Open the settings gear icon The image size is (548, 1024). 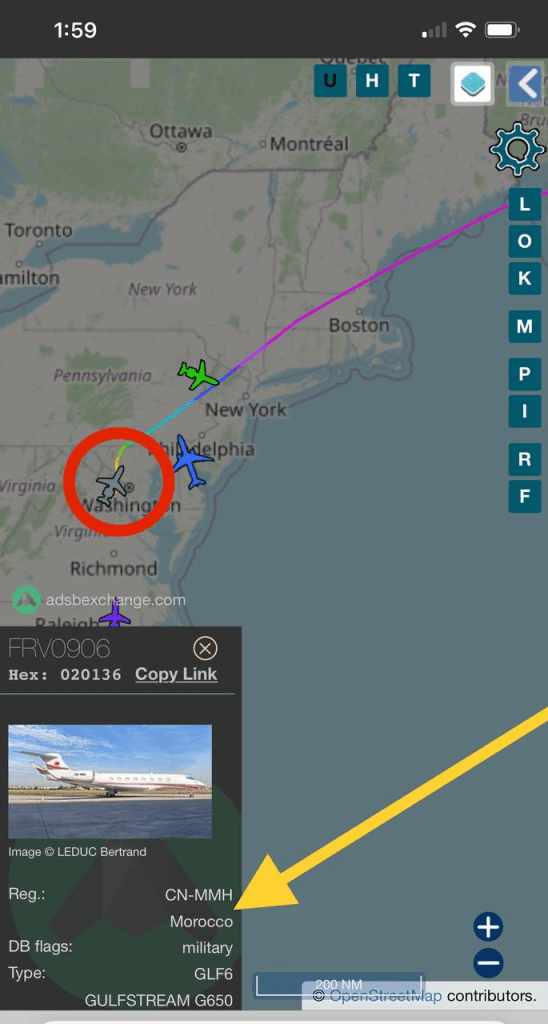point(517,149)
